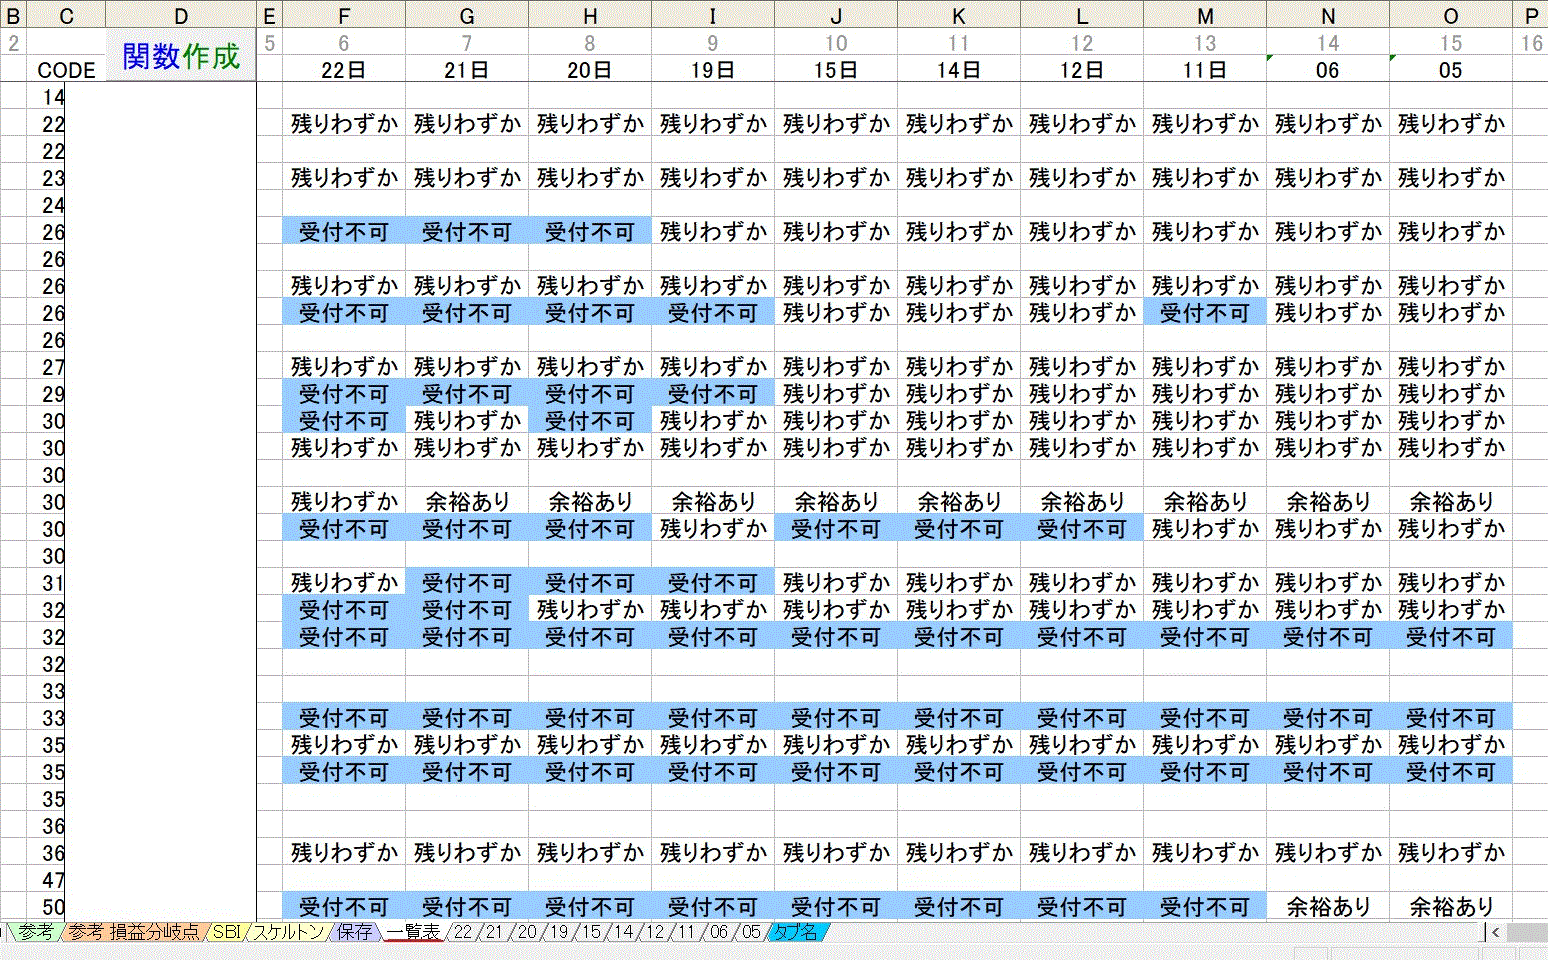Click 受付不可 in column G of code 31 row
1548x960 pixels.
pyautogui.click(x=467, y=583)
